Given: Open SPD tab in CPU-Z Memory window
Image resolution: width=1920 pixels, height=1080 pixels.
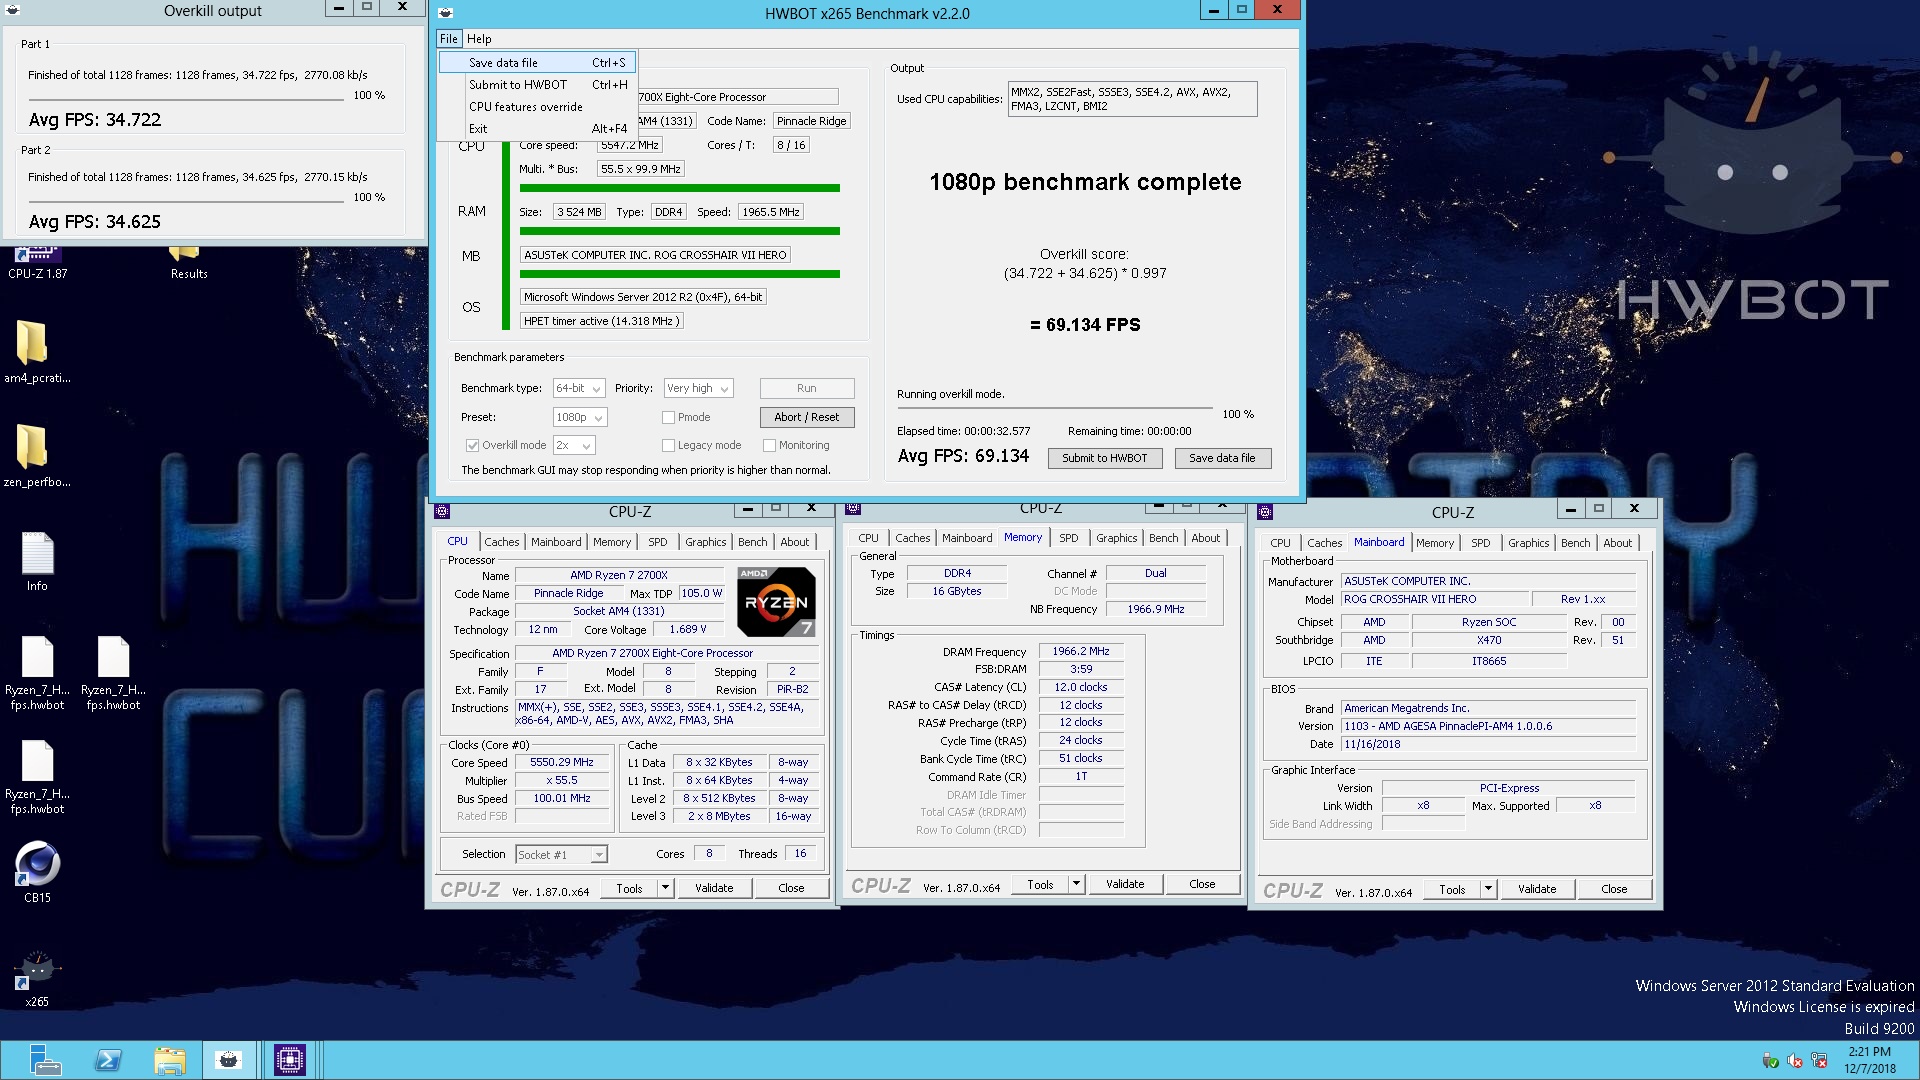Looking at the screenshot, I should (1068, 538).
